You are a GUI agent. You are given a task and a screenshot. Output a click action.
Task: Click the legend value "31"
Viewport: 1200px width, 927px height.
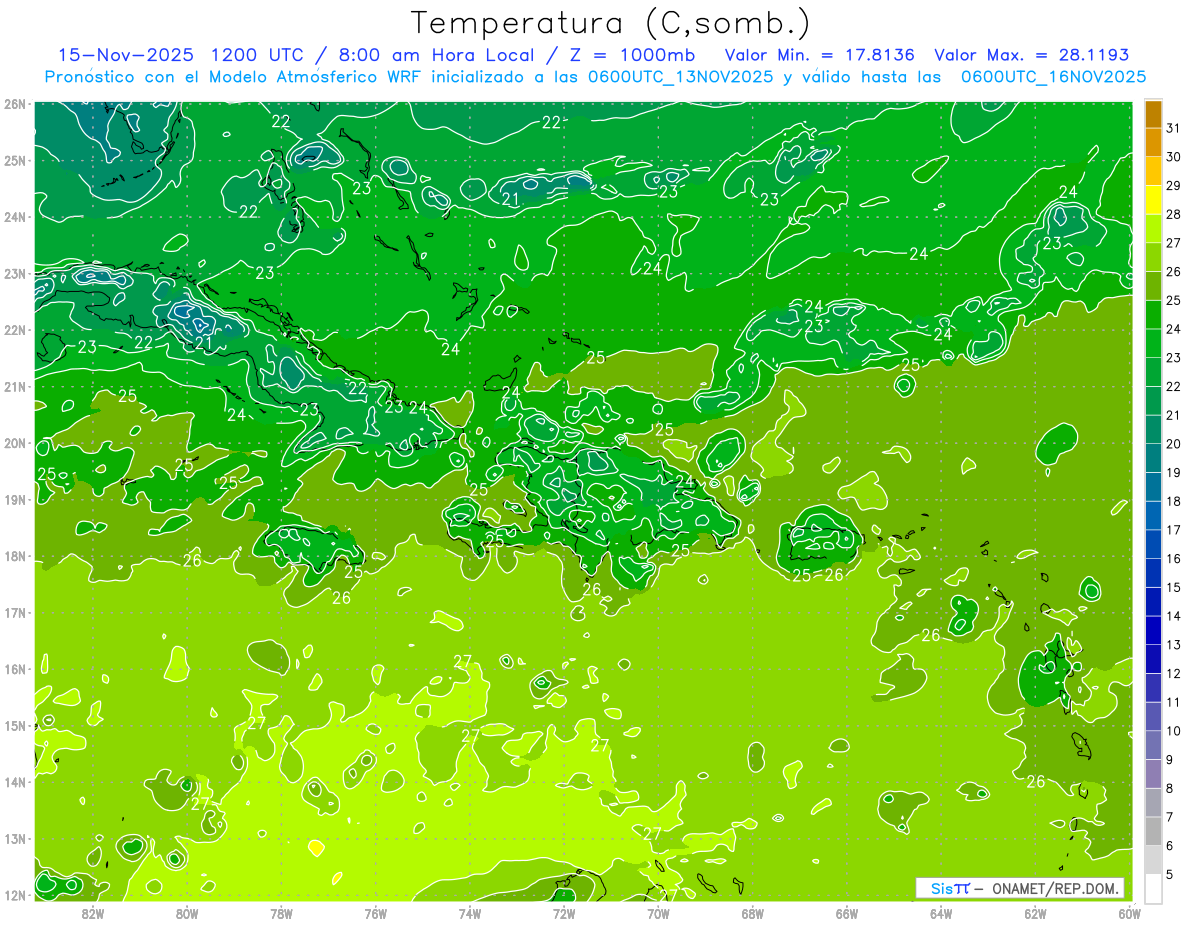click(x=1174, y=128)
